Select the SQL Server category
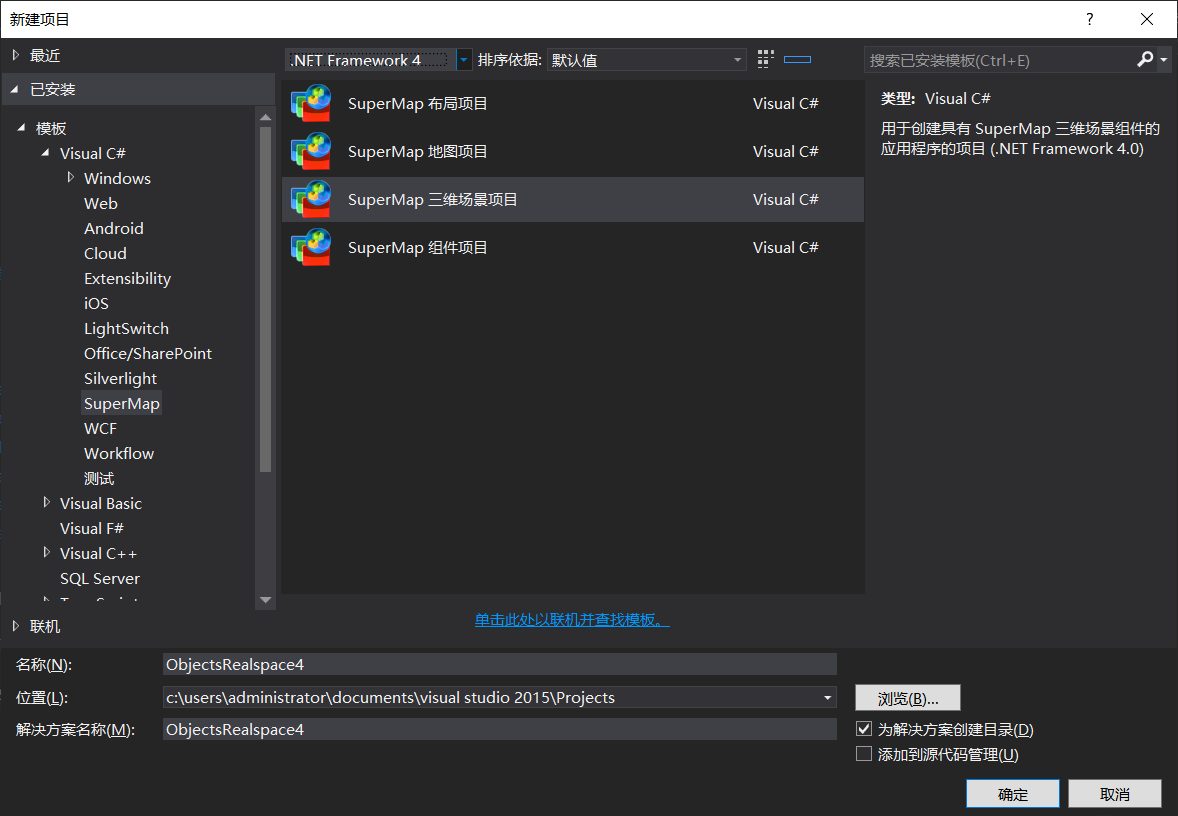Screen dimensions: 1178x816 click(100, 578)
